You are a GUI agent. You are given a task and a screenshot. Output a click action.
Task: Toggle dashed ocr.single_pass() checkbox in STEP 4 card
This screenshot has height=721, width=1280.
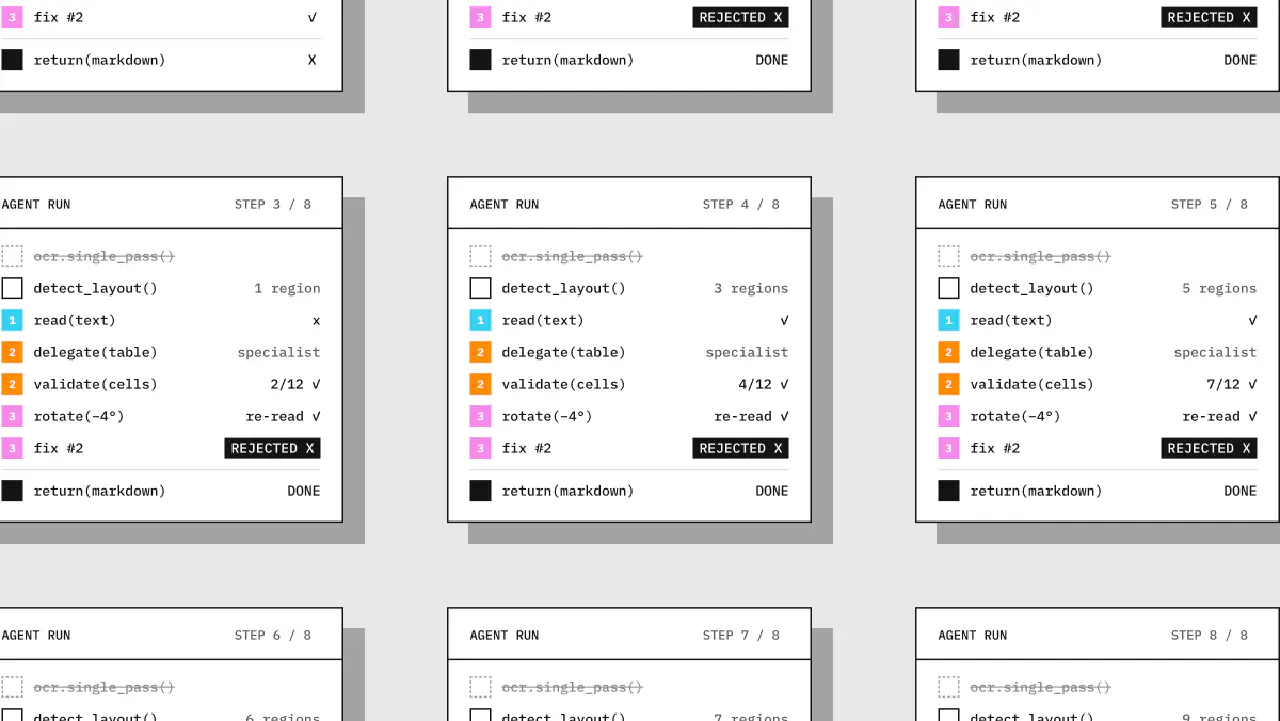pos(480,256)
